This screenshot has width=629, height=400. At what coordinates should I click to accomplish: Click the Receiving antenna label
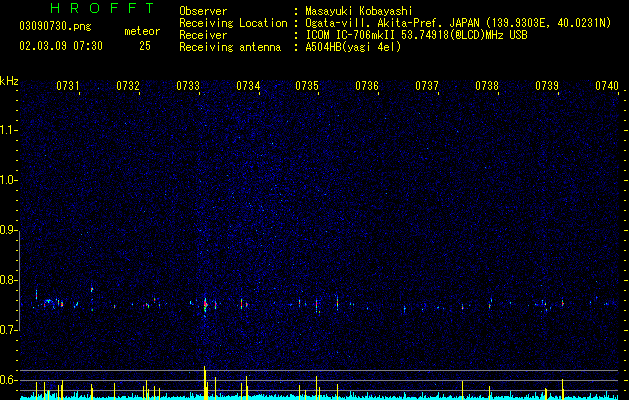pyautogui.click(x=230, y=47)
